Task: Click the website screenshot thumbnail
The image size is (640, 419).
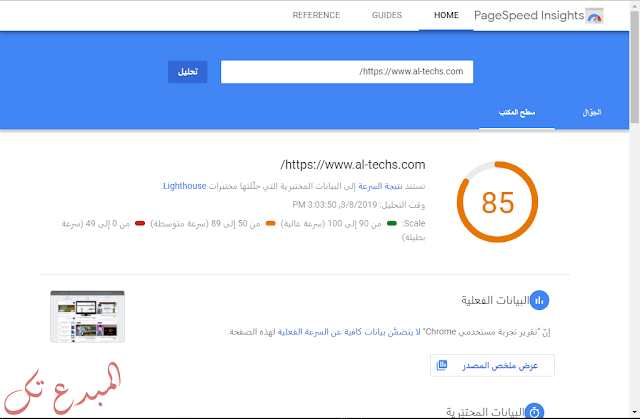Action: pos(87,317)
